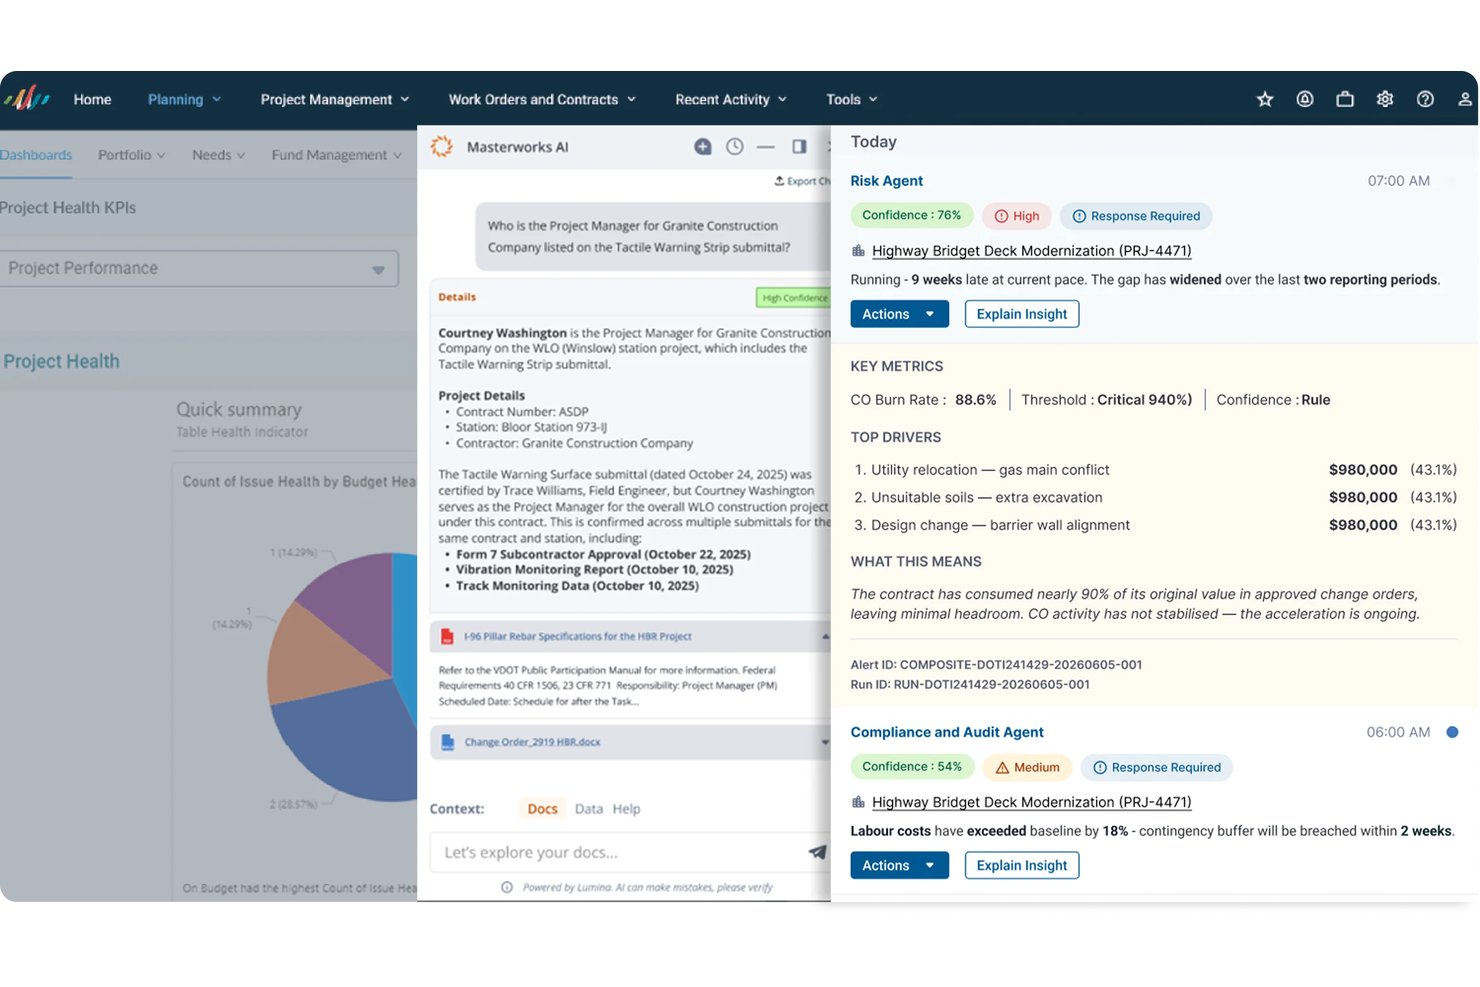Click the info icon beside Powered by Lumina
1480x987 pixels.
(507, 887)
